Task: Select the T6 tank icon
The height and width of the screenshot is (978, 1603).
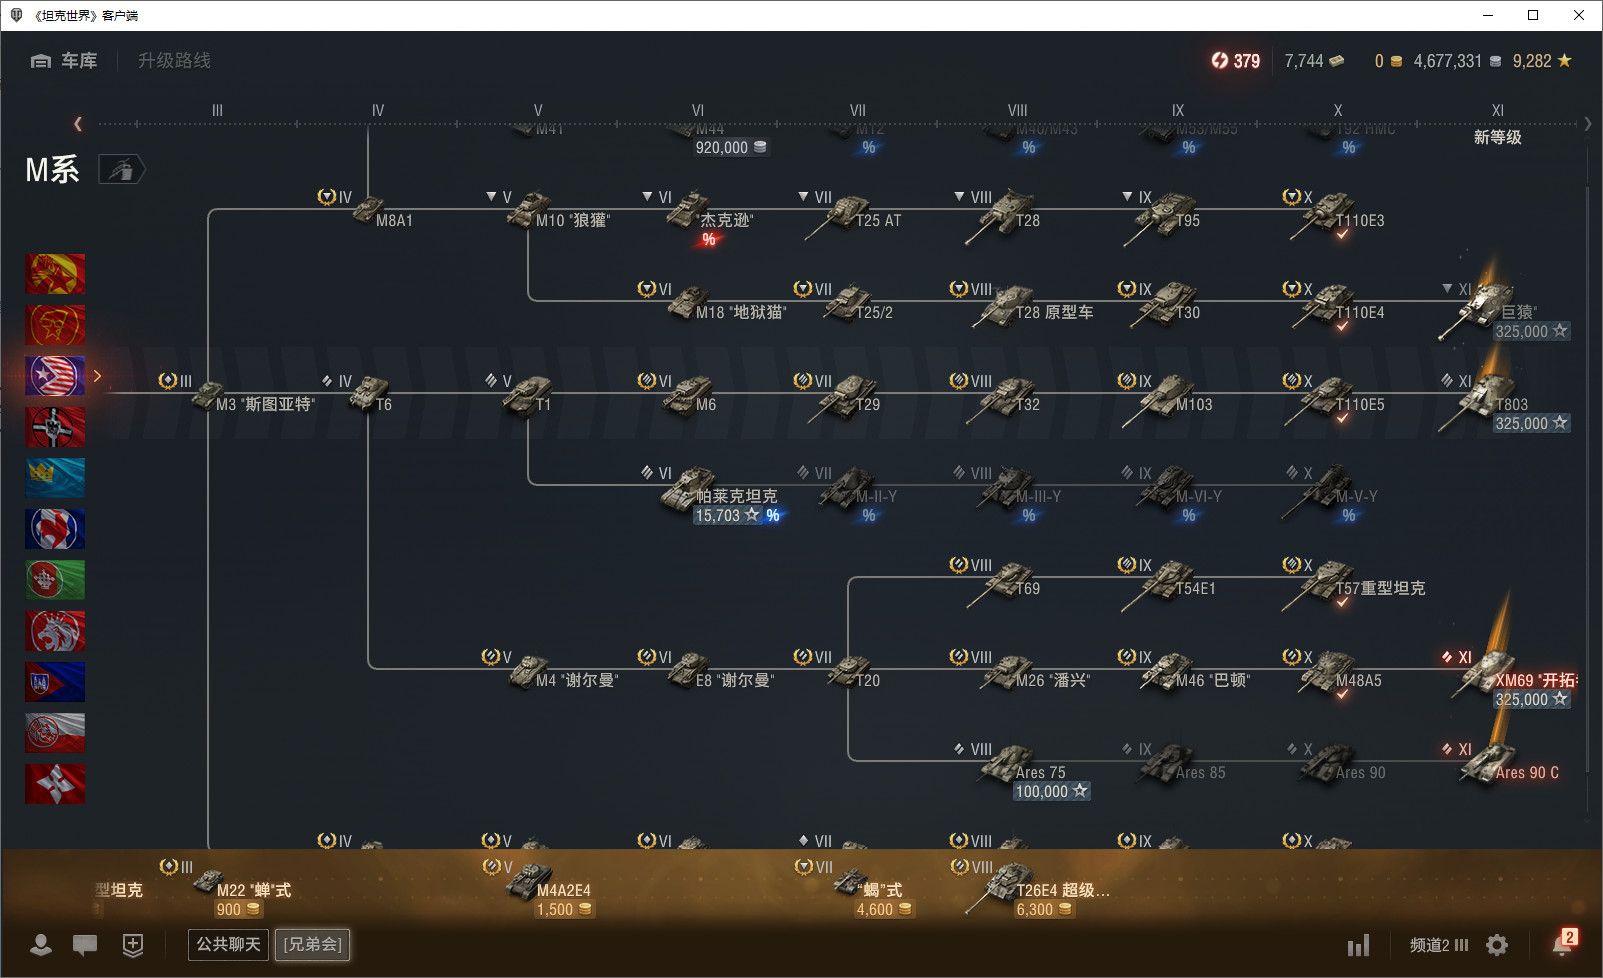Action: tap(370, 392)
